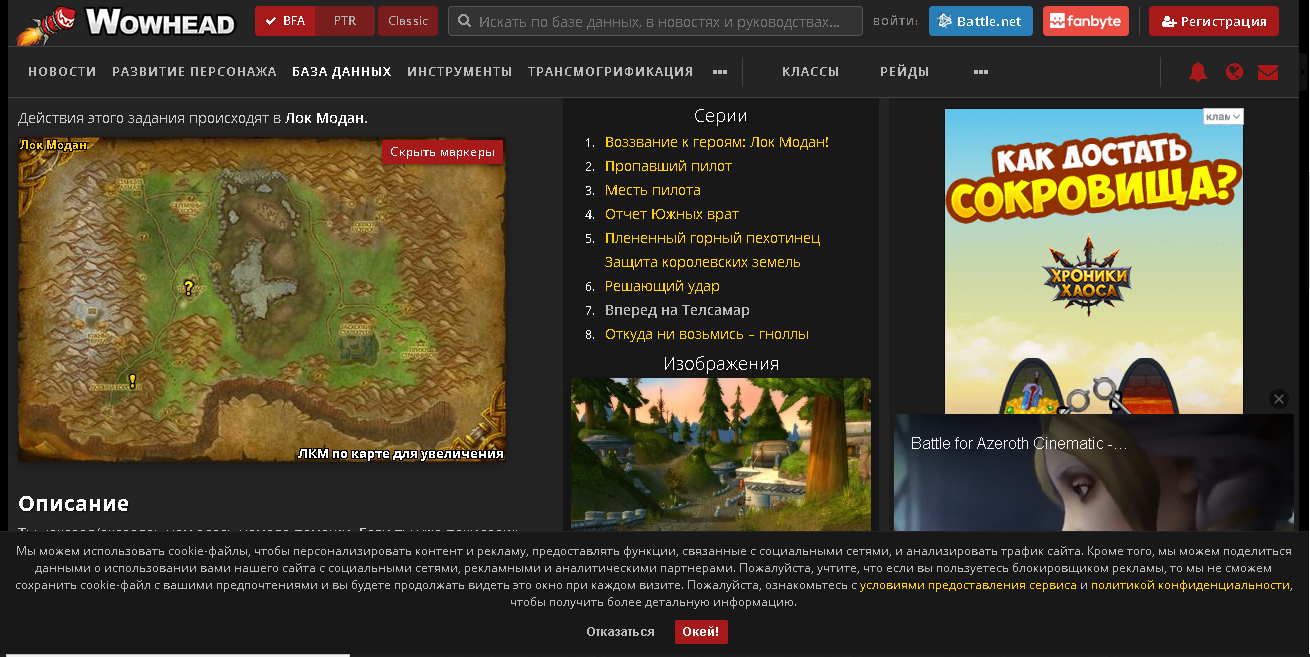Close the floating video player
This screenshot has width=1310, height=657.
pos(1278,399)
